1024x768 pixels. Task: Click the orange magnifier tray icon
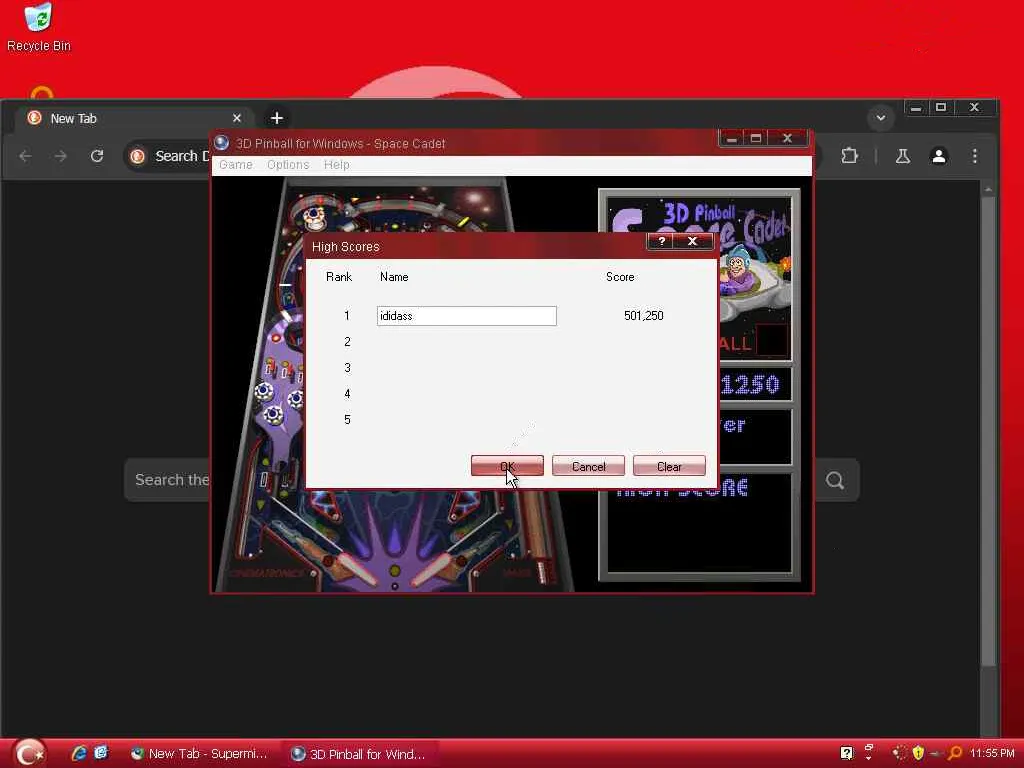point(955,754)
